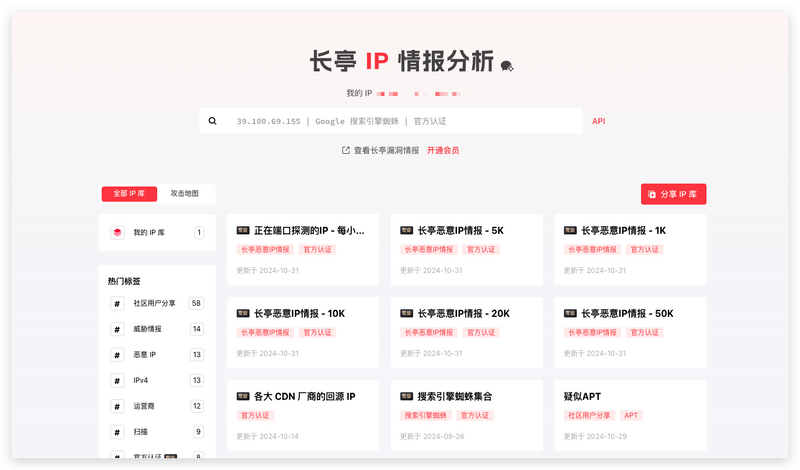Viewport: 800px width, 470px height.
Task: Click the 热门标签 heading
Action: (x=124, y=281)
